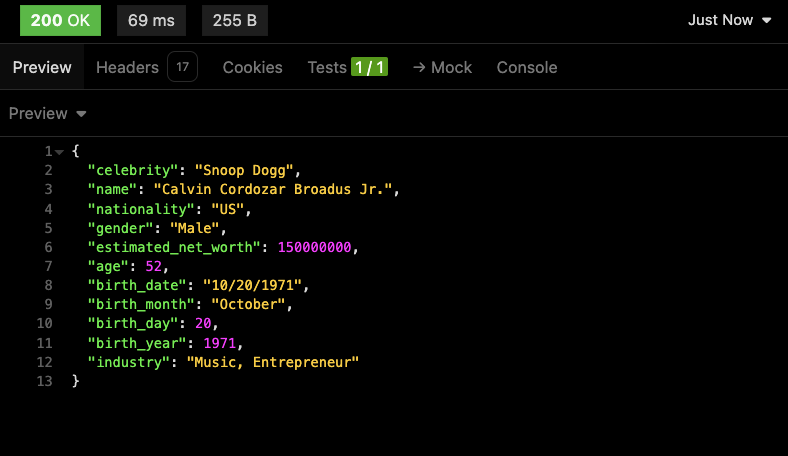Click the Mock tab with arrow
The image size is (788, 456).
click(442, 67)
